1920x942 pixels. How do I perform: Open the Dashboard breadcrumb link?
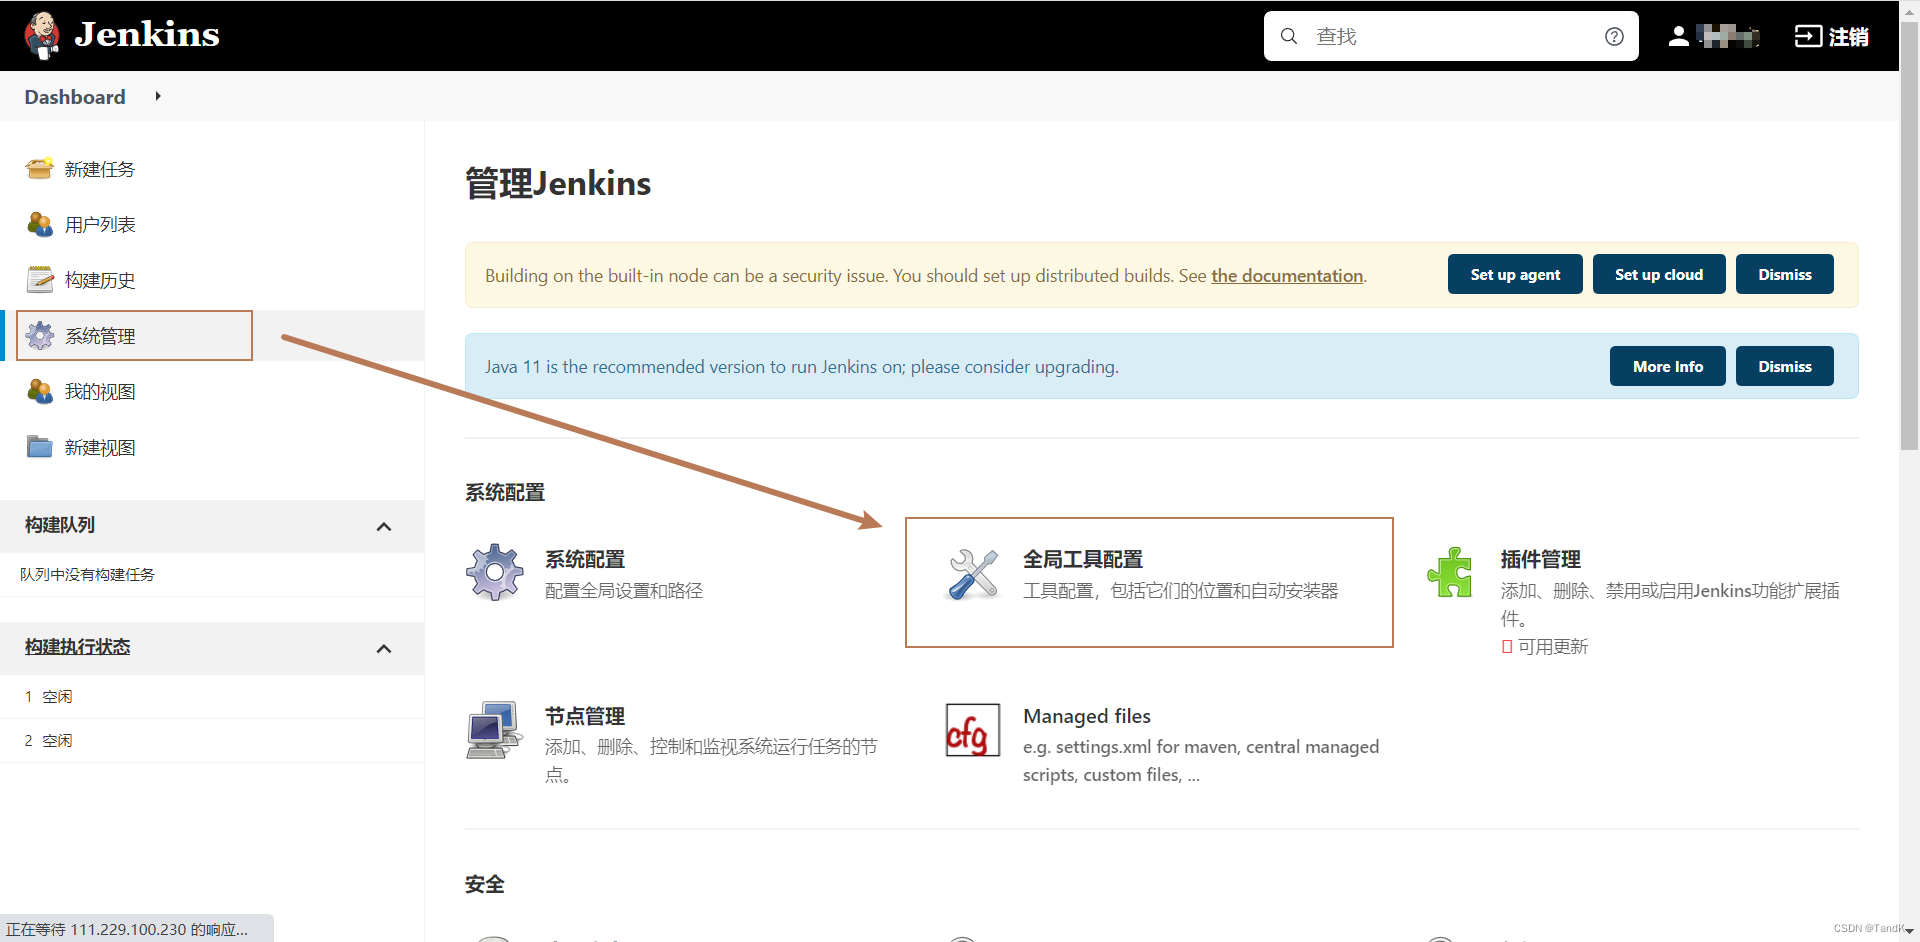75,97
